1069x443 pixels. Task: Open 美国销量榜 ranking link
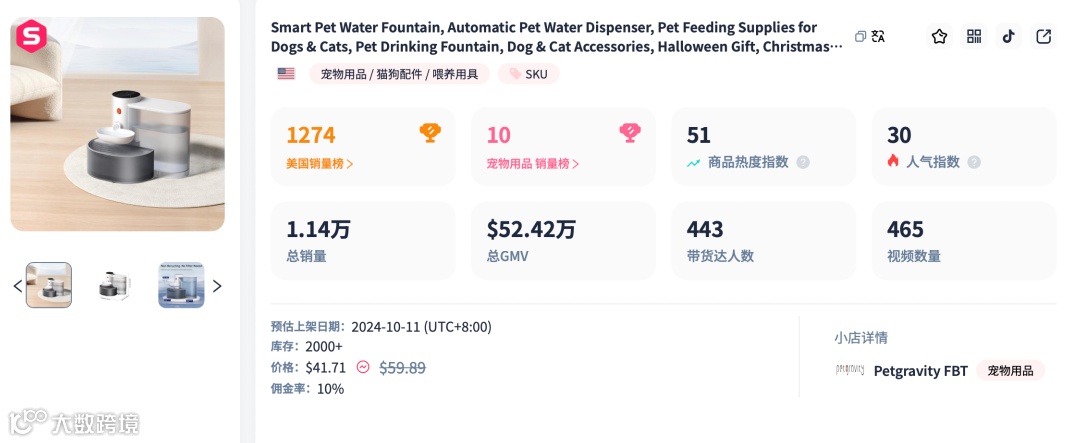pyautogui.click(x=320, y=163)
